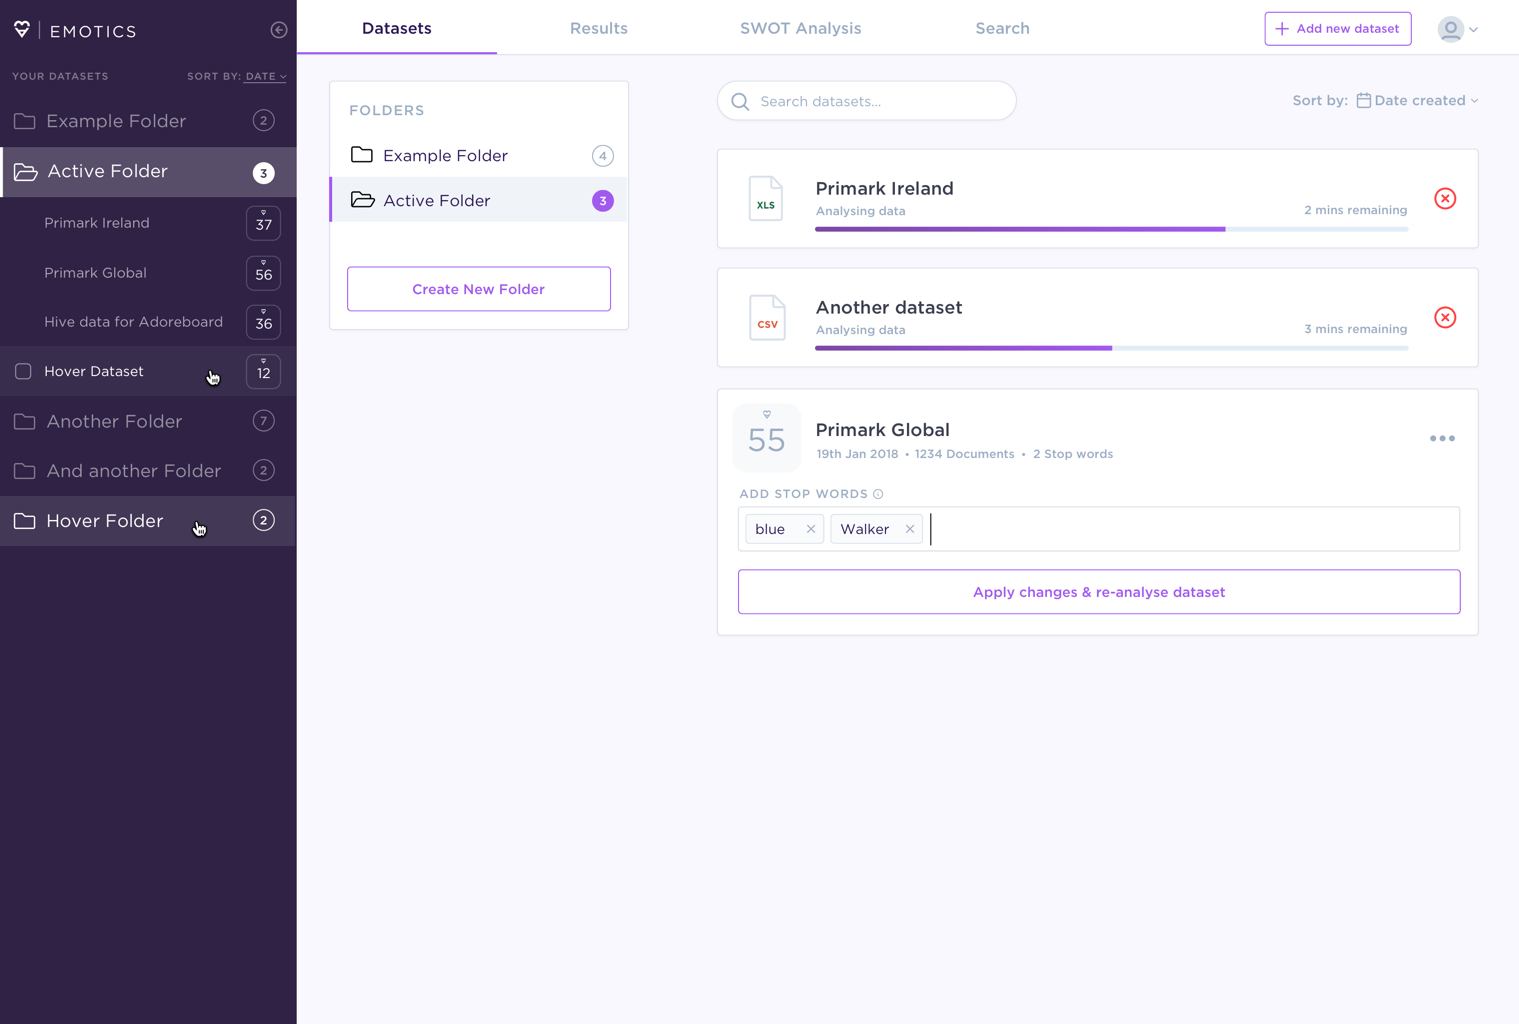
Task: Expand And another Folder in the sidebar
Action: (x=148, y=471)
